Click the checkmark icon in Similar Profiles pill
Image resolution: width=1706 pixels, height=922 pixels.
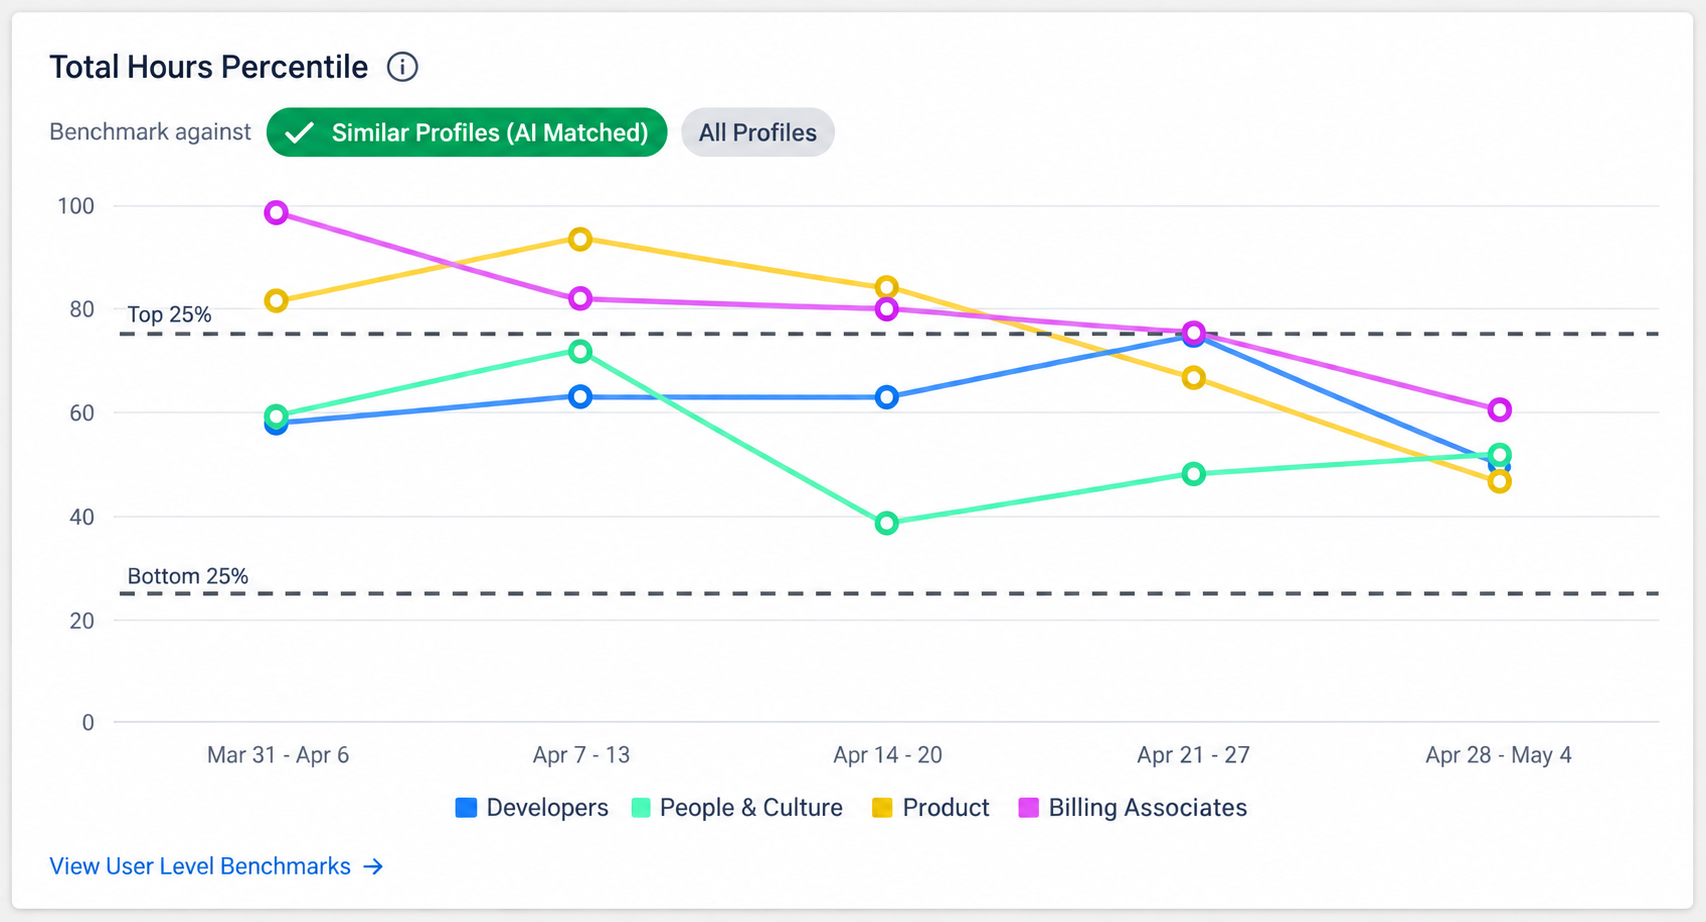pyautogui.click(x=300, y=133)
